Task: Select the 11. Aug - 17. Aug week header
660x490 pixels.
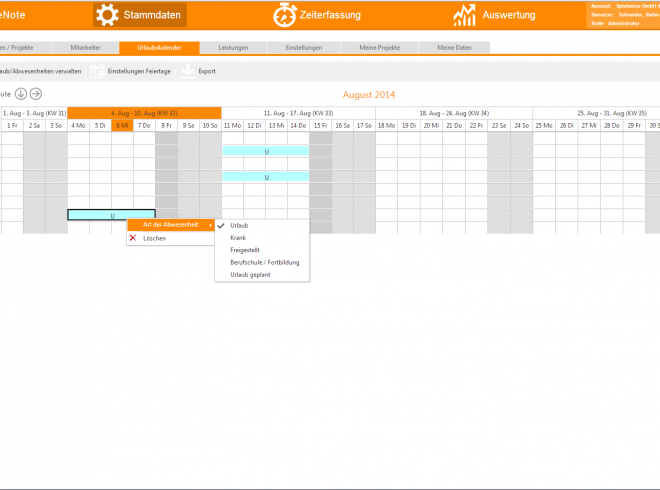Action: pos(298,113)
